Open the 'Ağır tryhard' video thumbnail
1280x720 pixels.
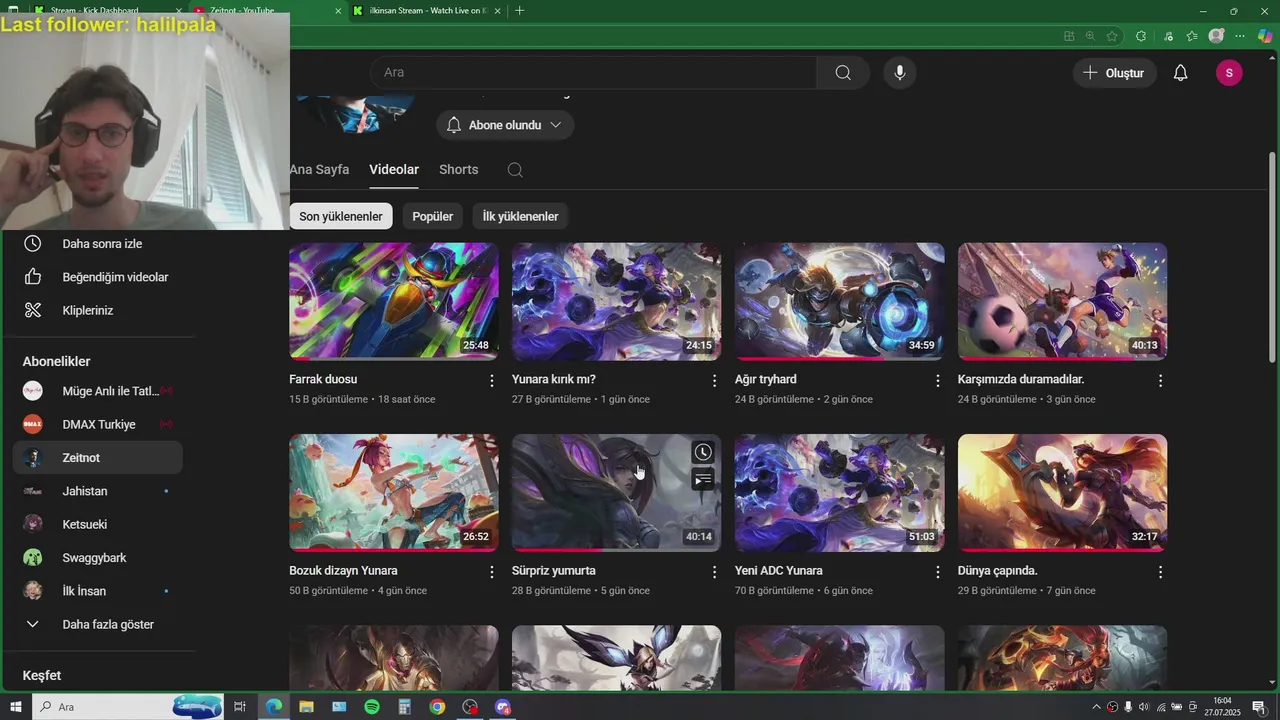point(840,301)
